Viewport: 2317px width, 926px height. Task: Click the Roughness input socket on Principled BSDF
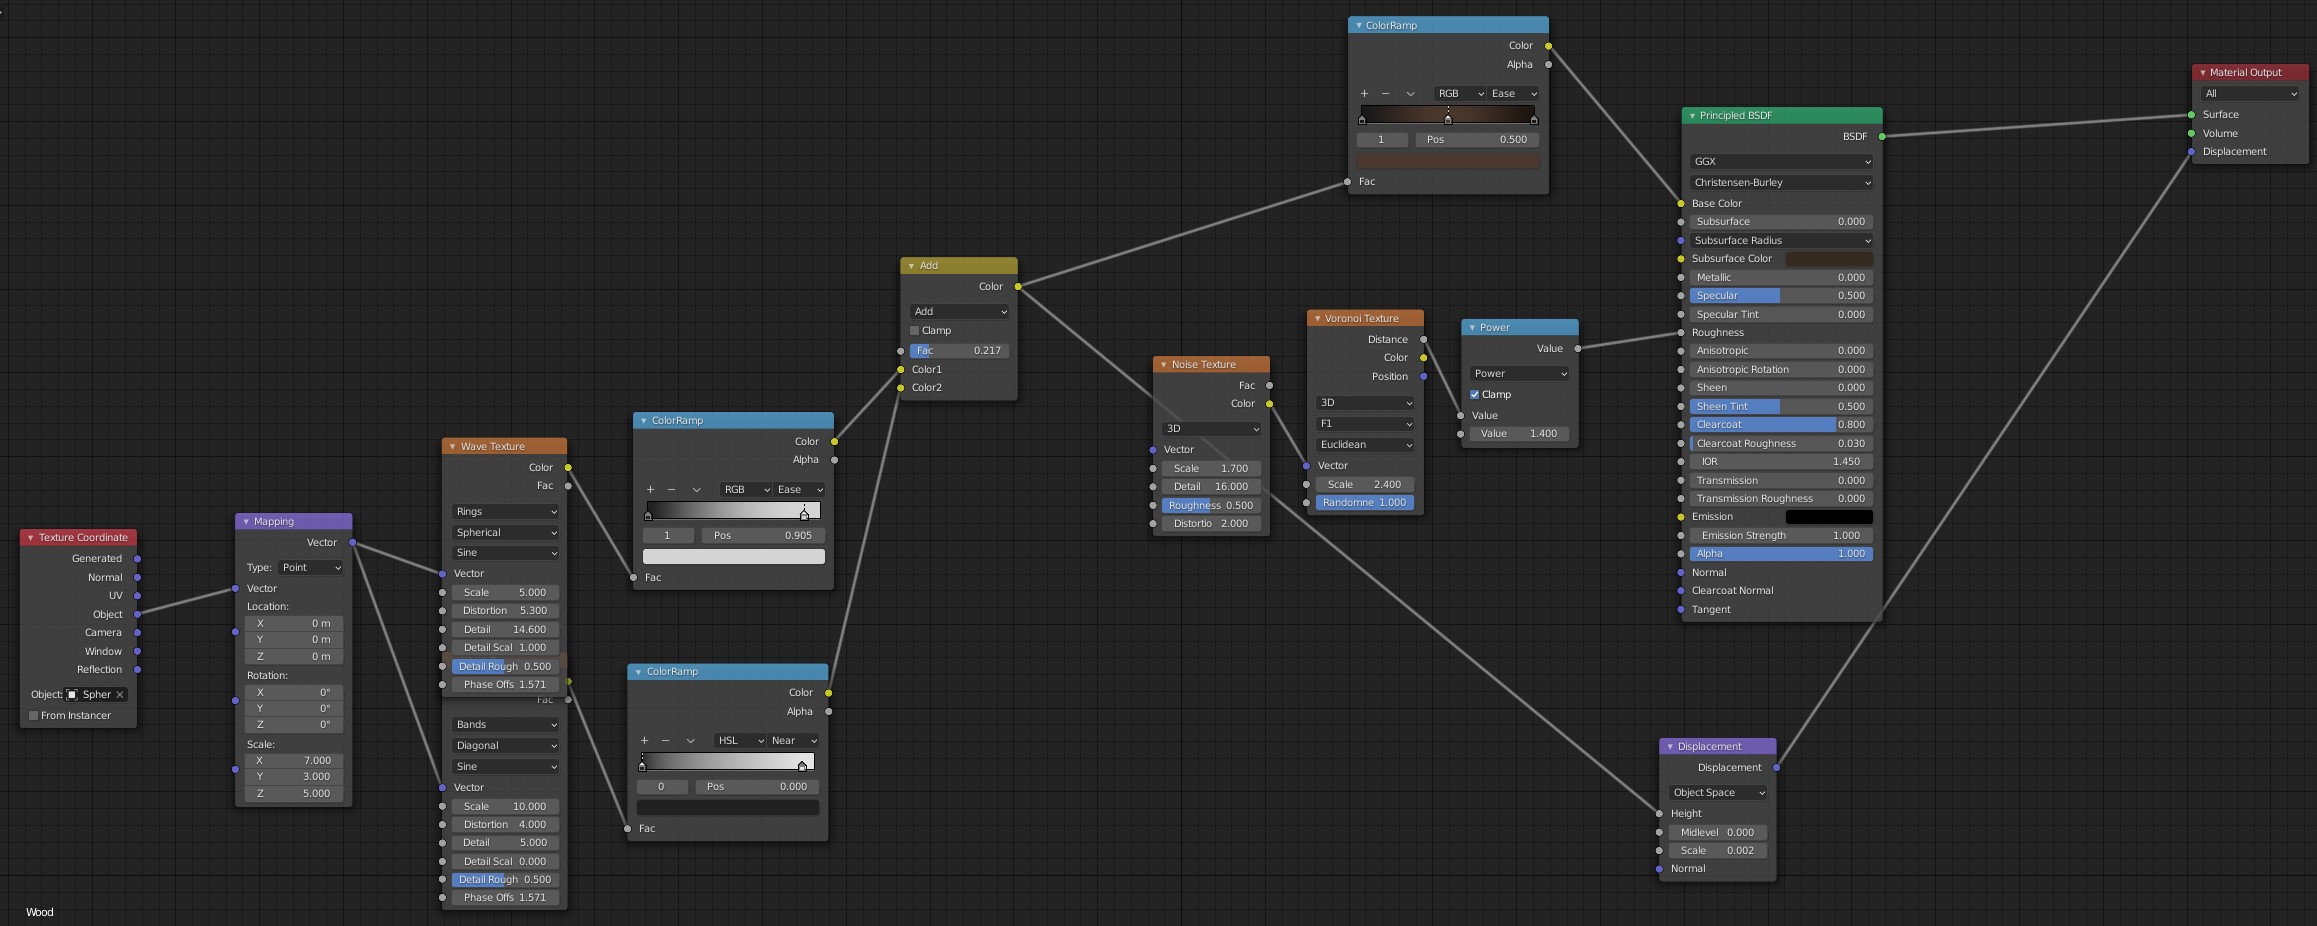[1680, 332]
